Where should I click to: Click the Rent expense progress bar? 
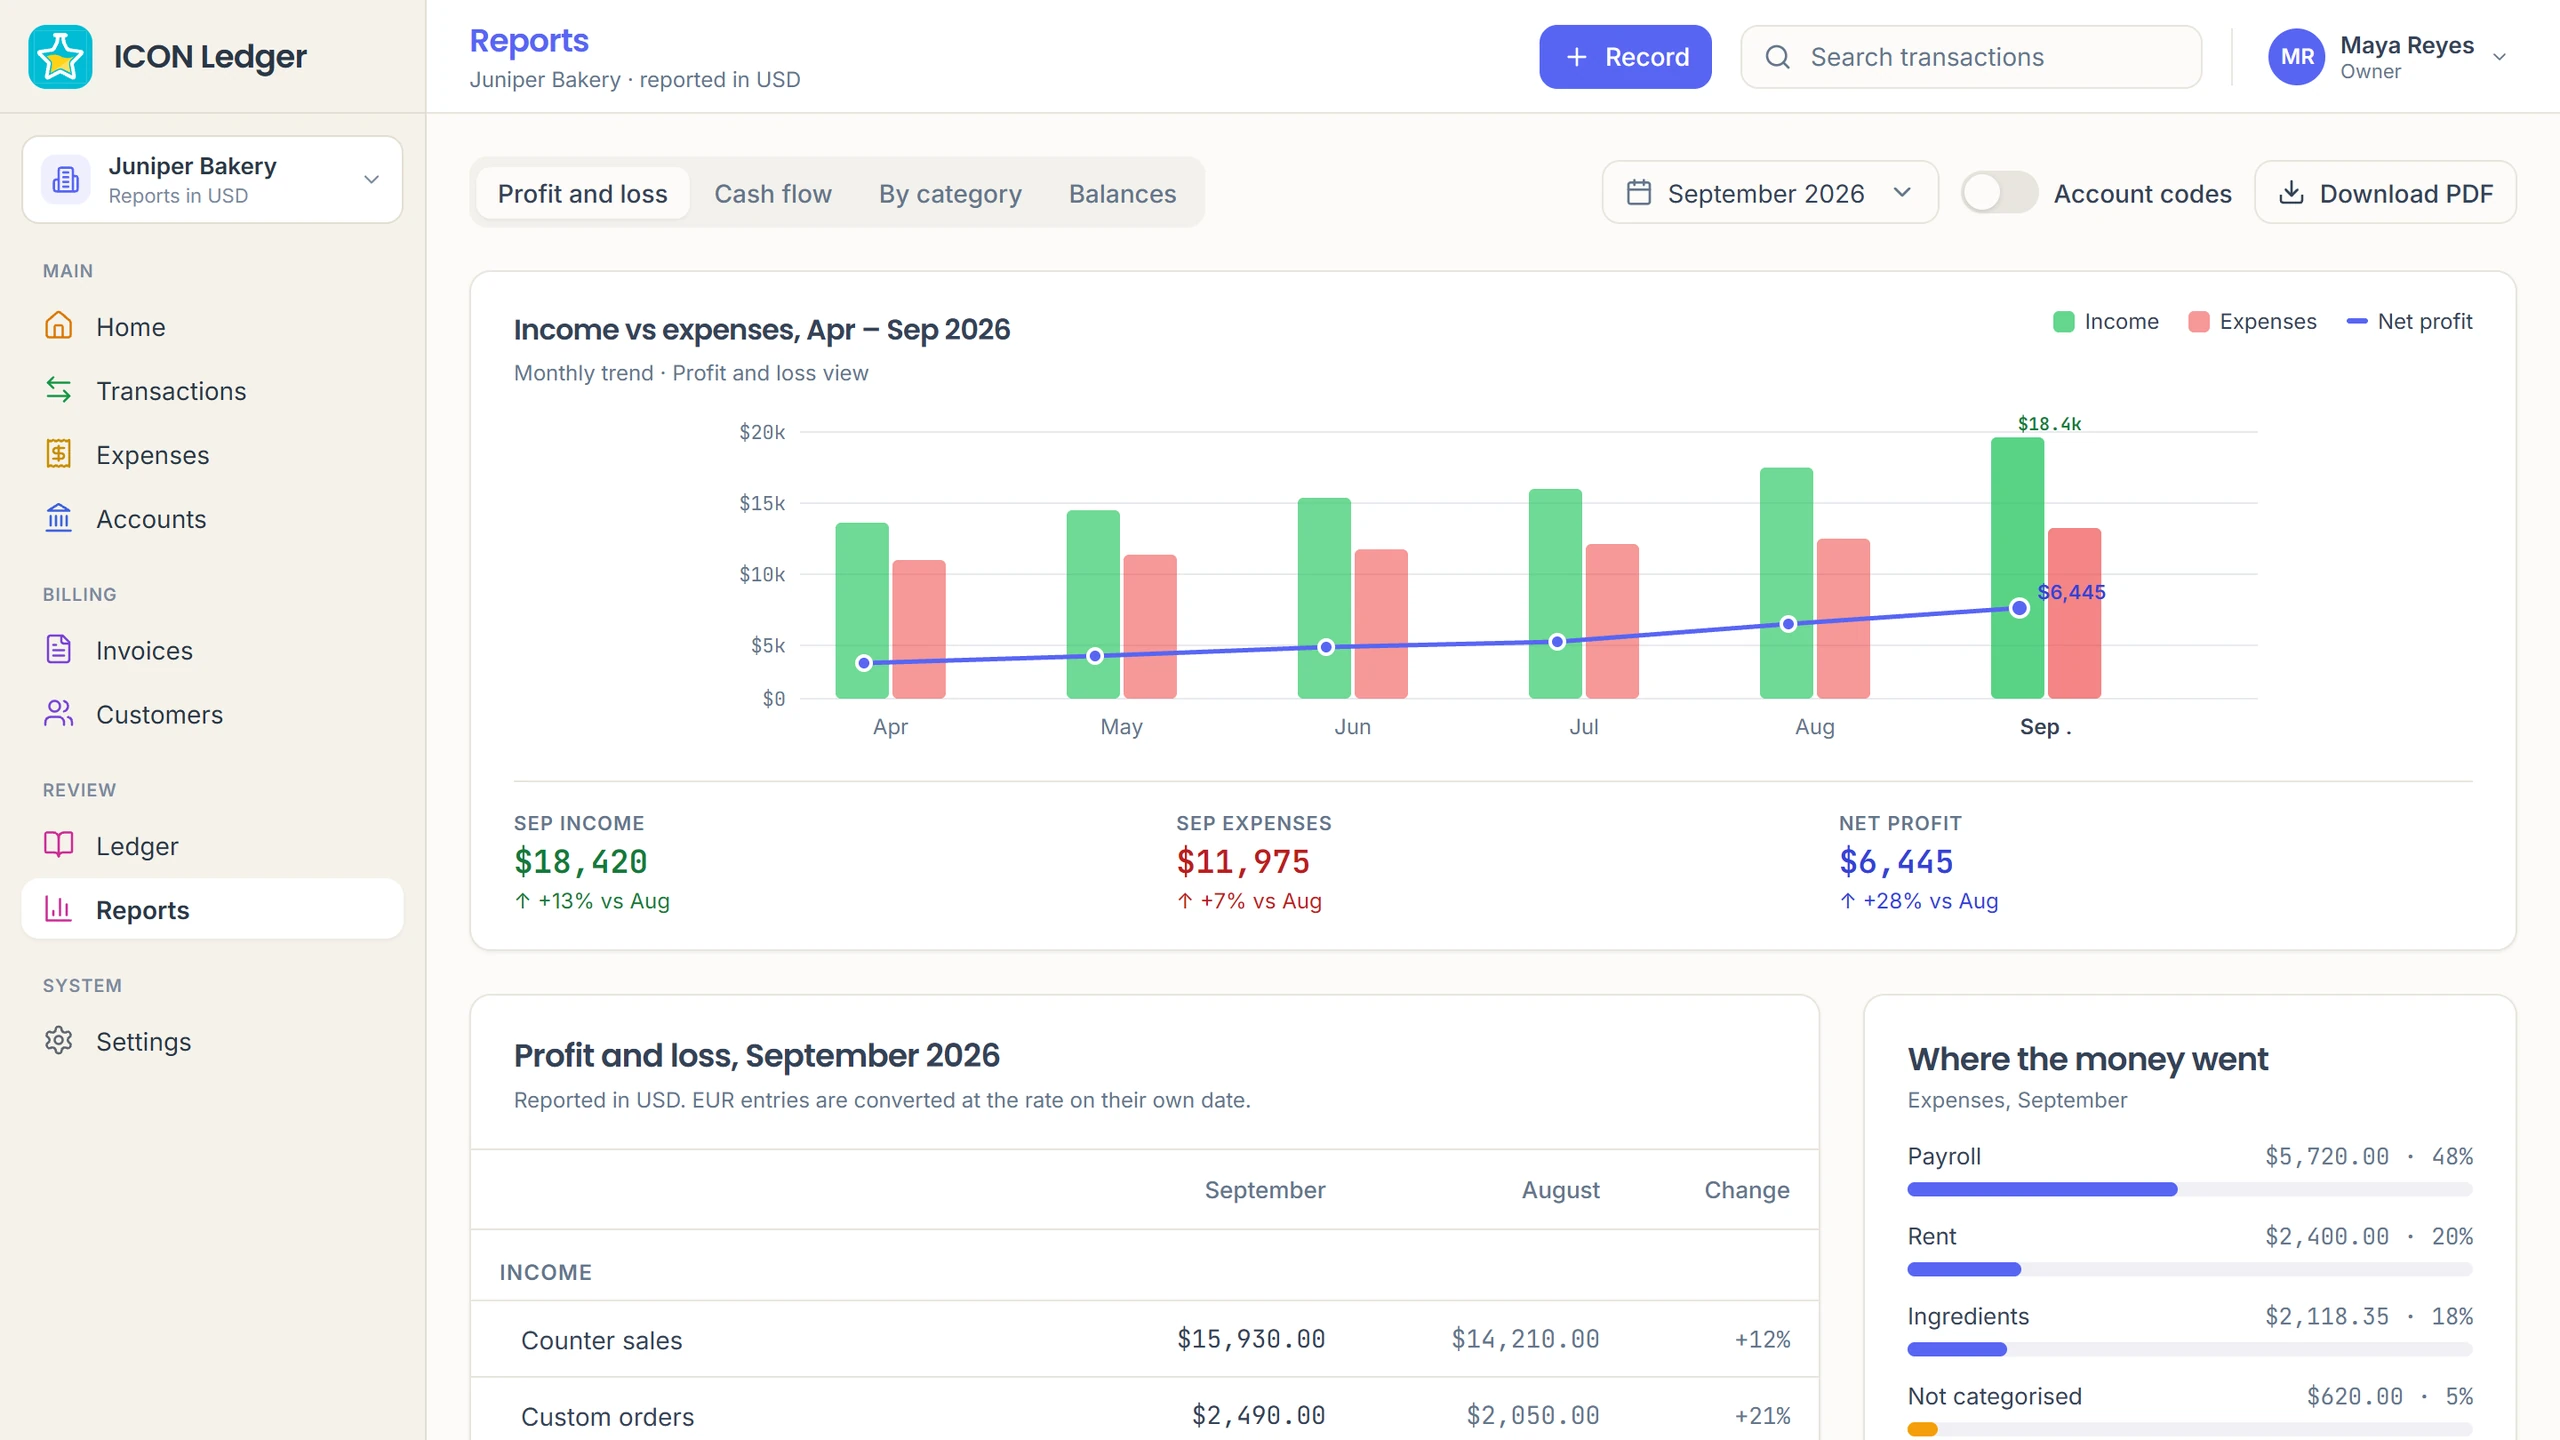[2190, 1269]
